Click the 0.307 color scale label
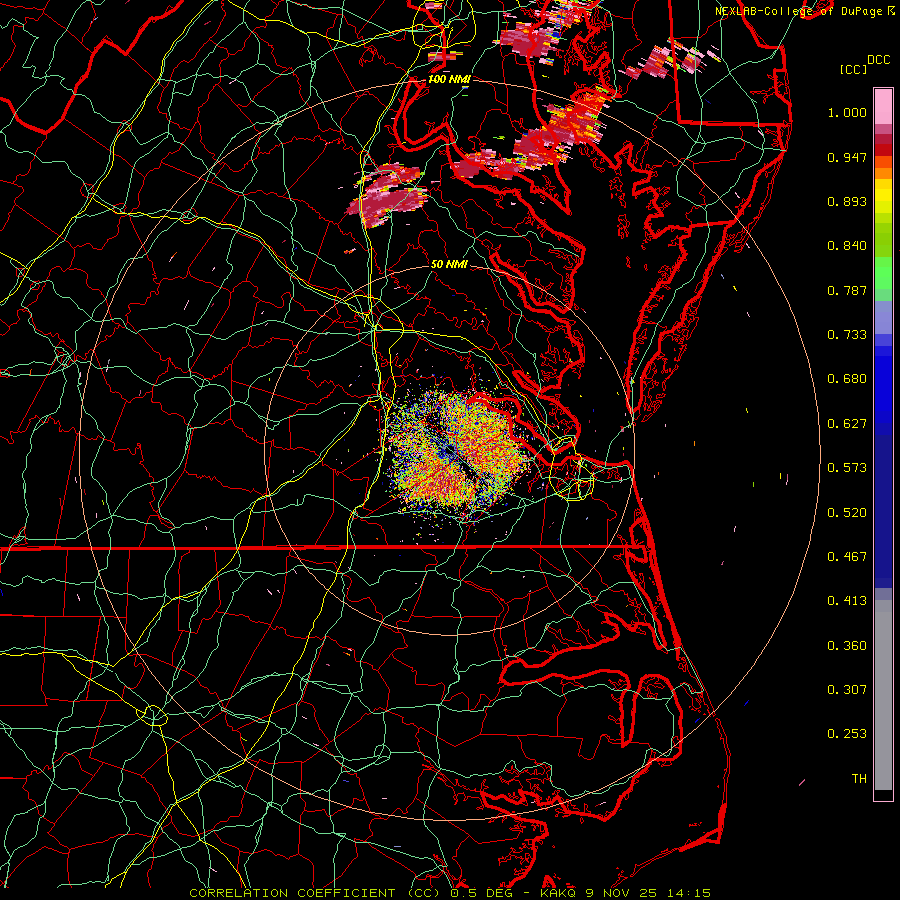 point(847,690)
